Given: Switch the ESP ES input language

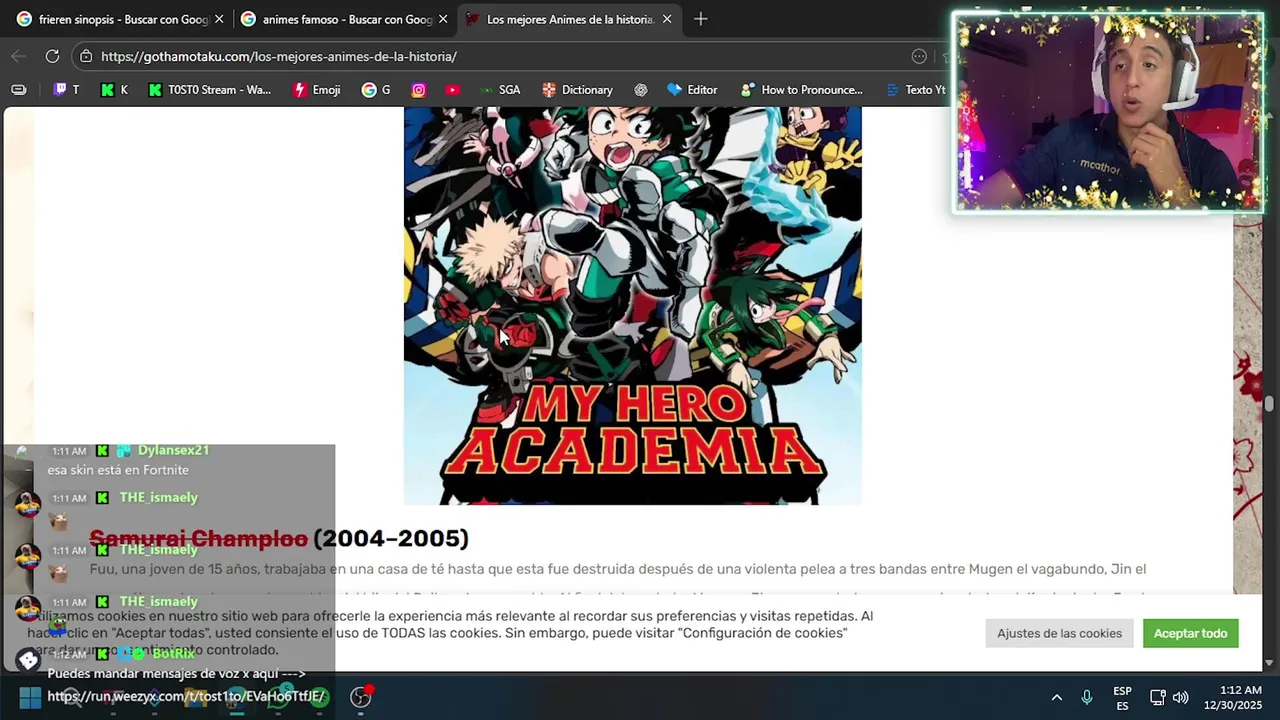Looking at the screenshot, I should point(1122,698).
